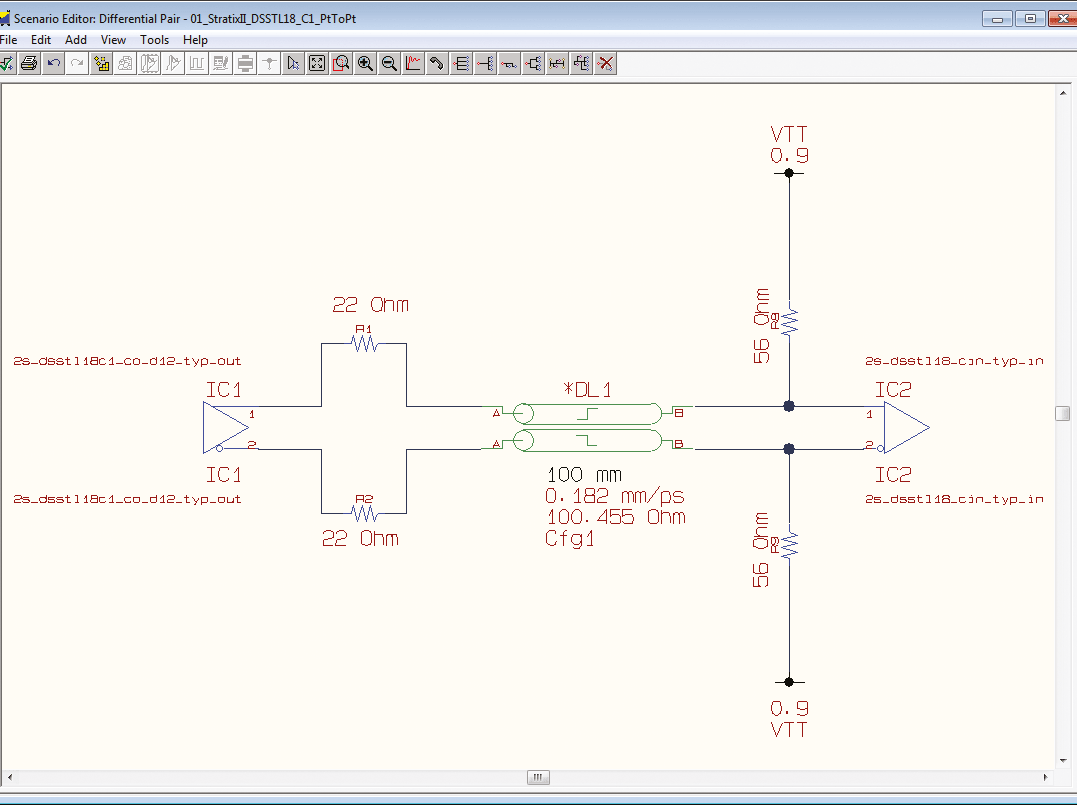Screen dimensions: 1077x805
Task: Maximize the Scenario Editor window
Action: pyautogui.click(x=1030, y=19)
